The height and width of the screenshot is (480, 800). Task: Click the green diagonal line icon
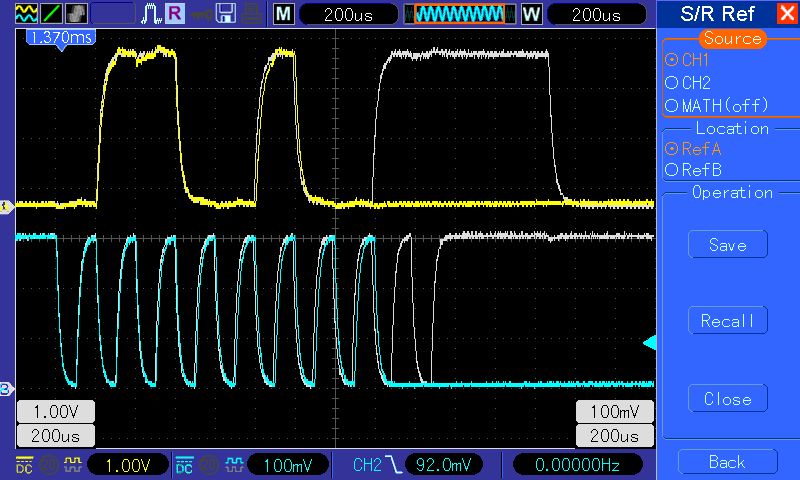(x=50, y=14)
